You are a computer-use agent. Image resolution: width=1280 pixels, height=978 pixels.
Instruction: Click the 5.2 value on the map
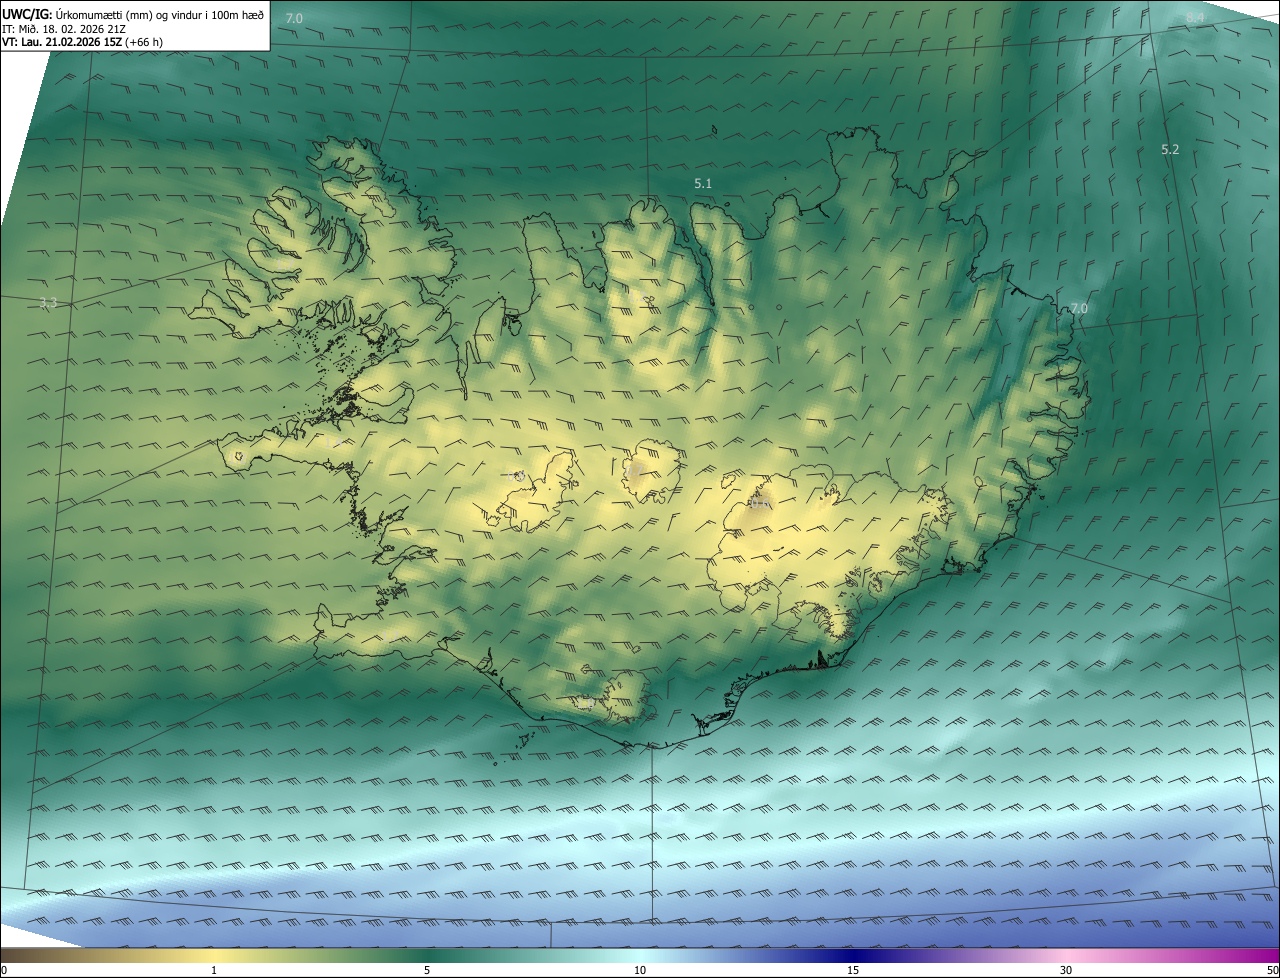1170,149
